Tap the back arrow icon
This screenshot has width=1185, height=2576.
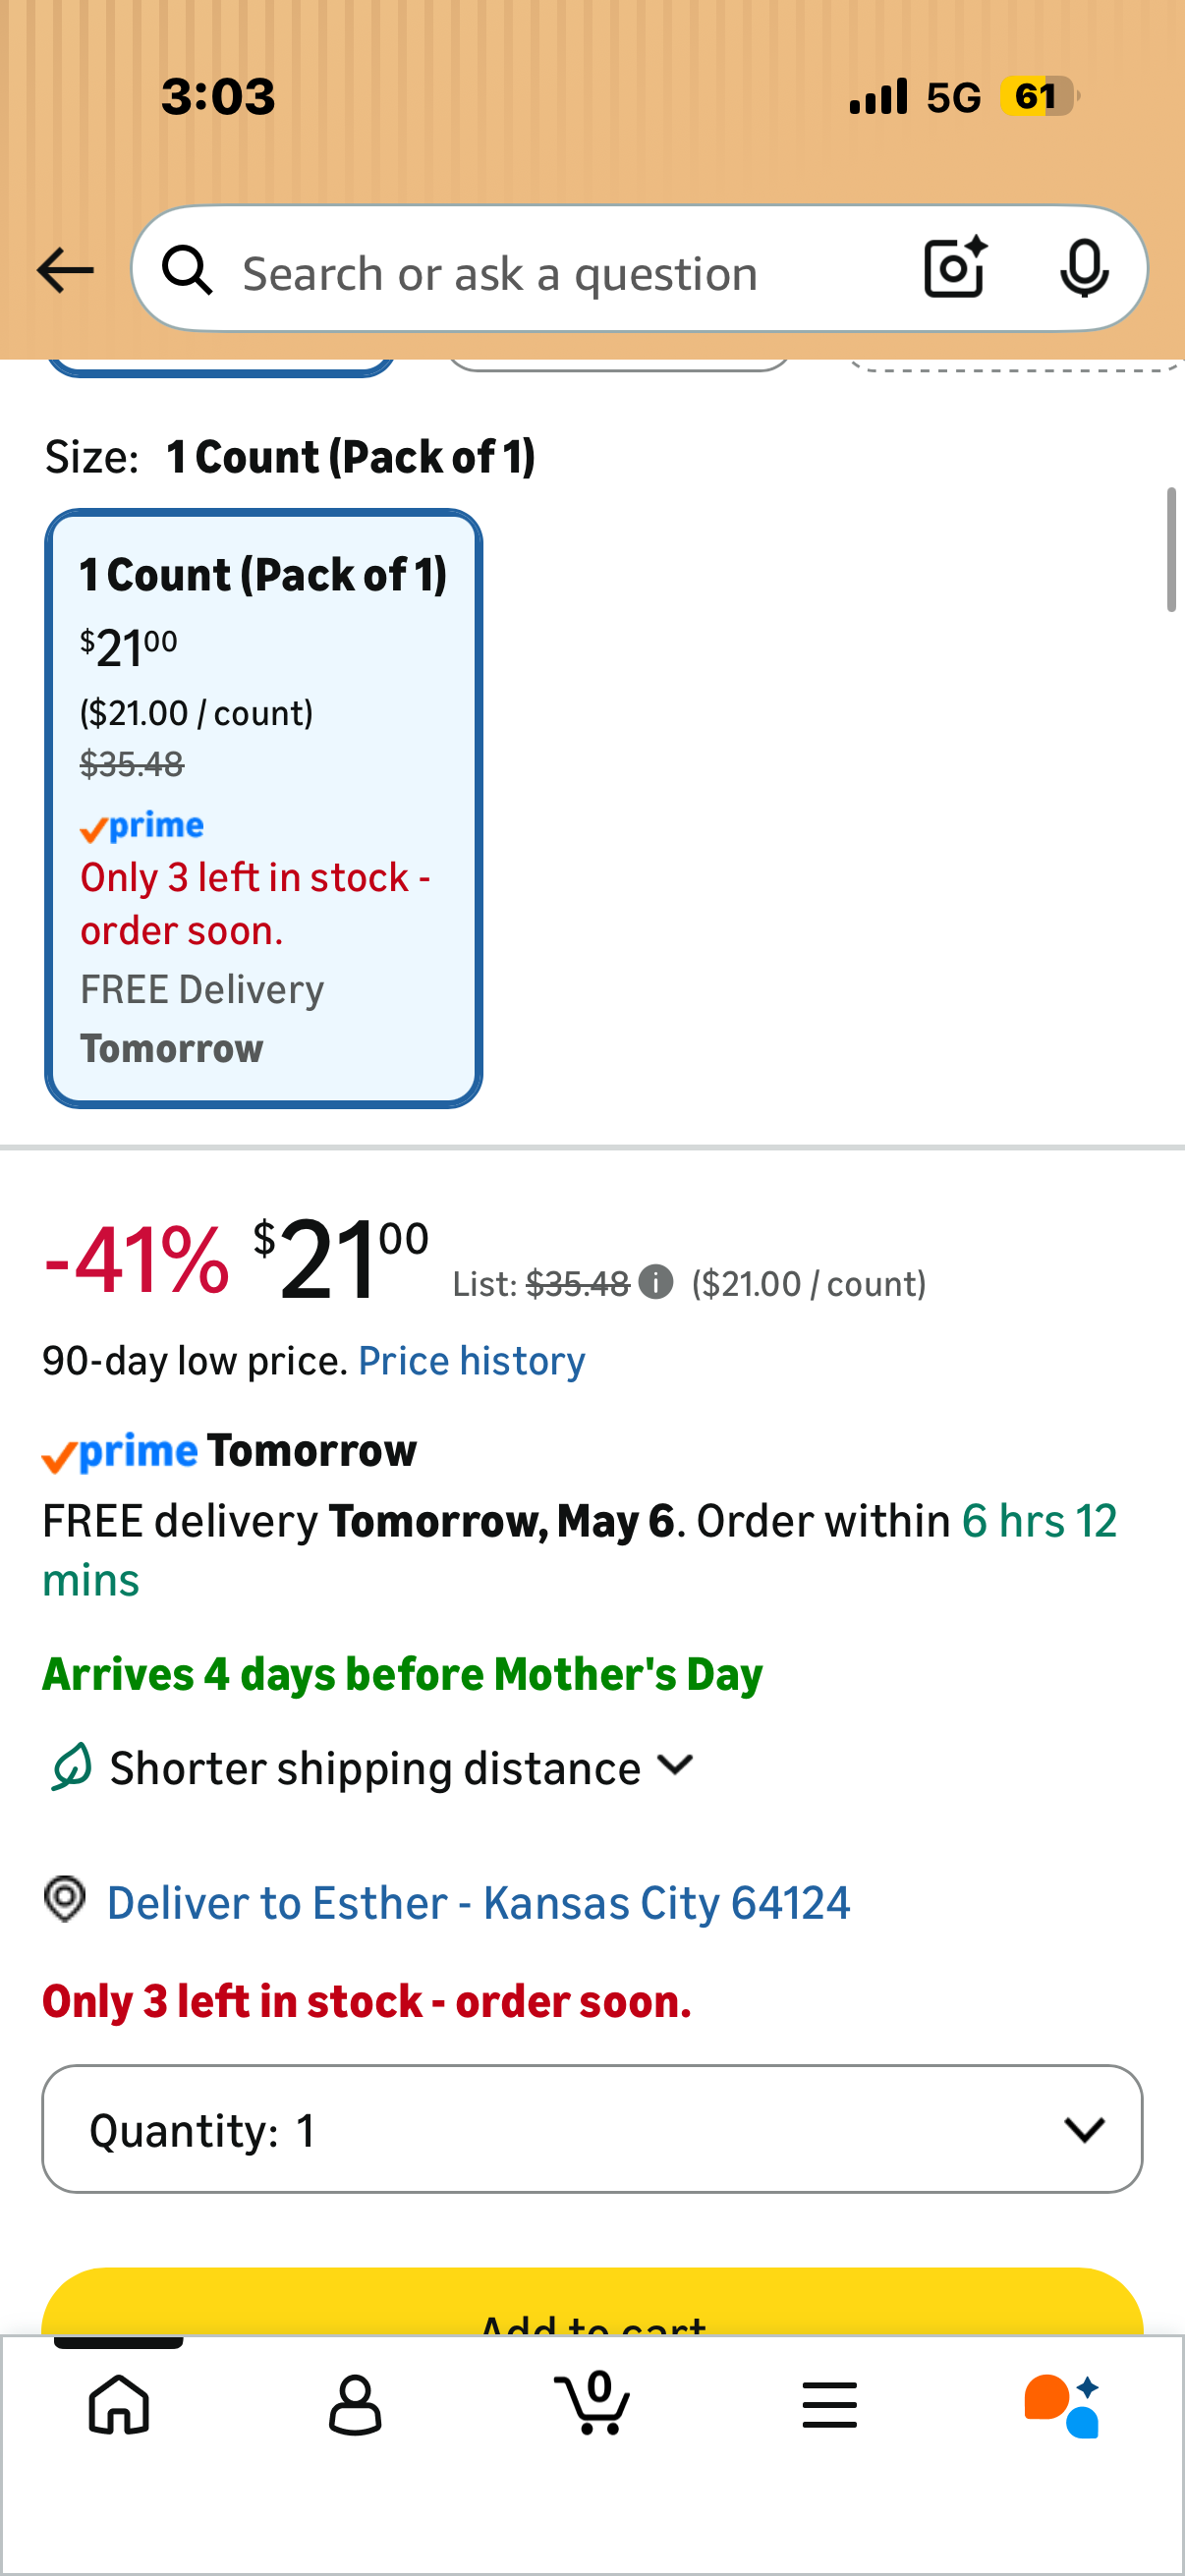65,270
